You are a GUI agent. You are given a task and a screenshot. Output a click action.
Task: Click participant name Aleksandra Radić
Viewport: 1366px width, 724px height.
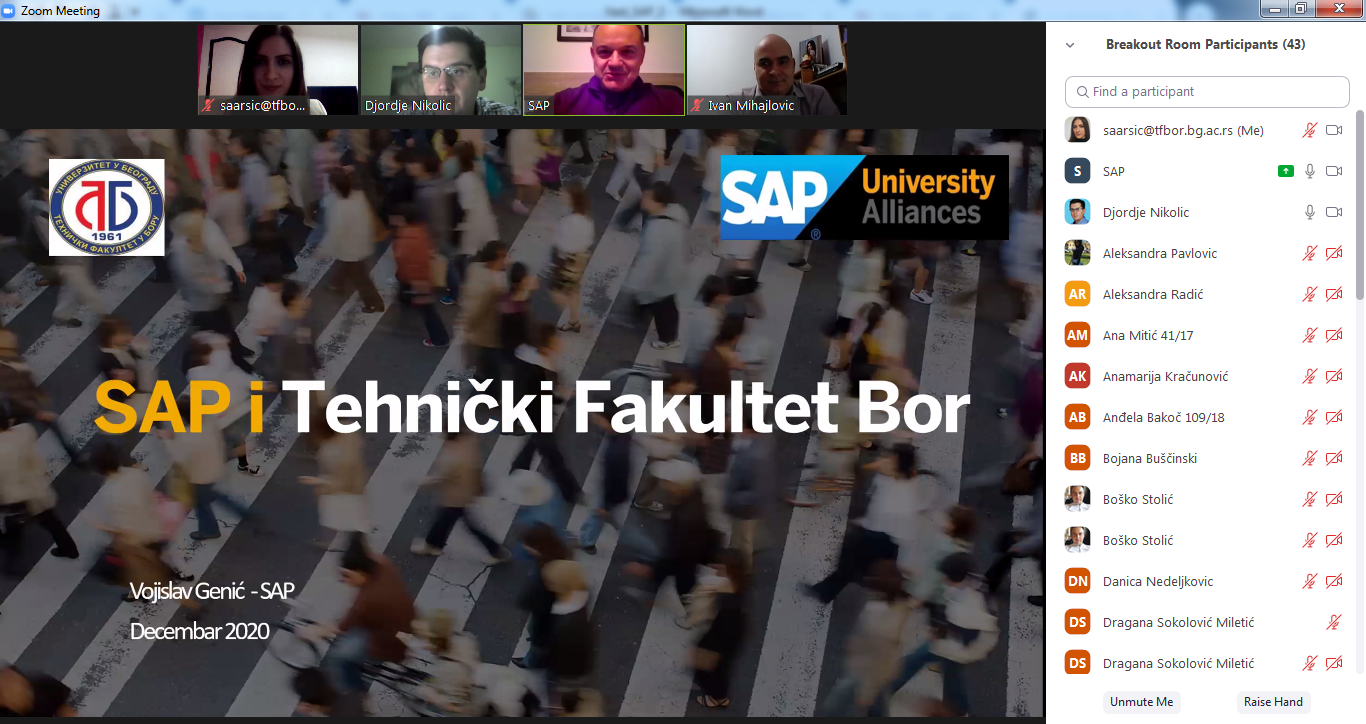point(1153,294)
